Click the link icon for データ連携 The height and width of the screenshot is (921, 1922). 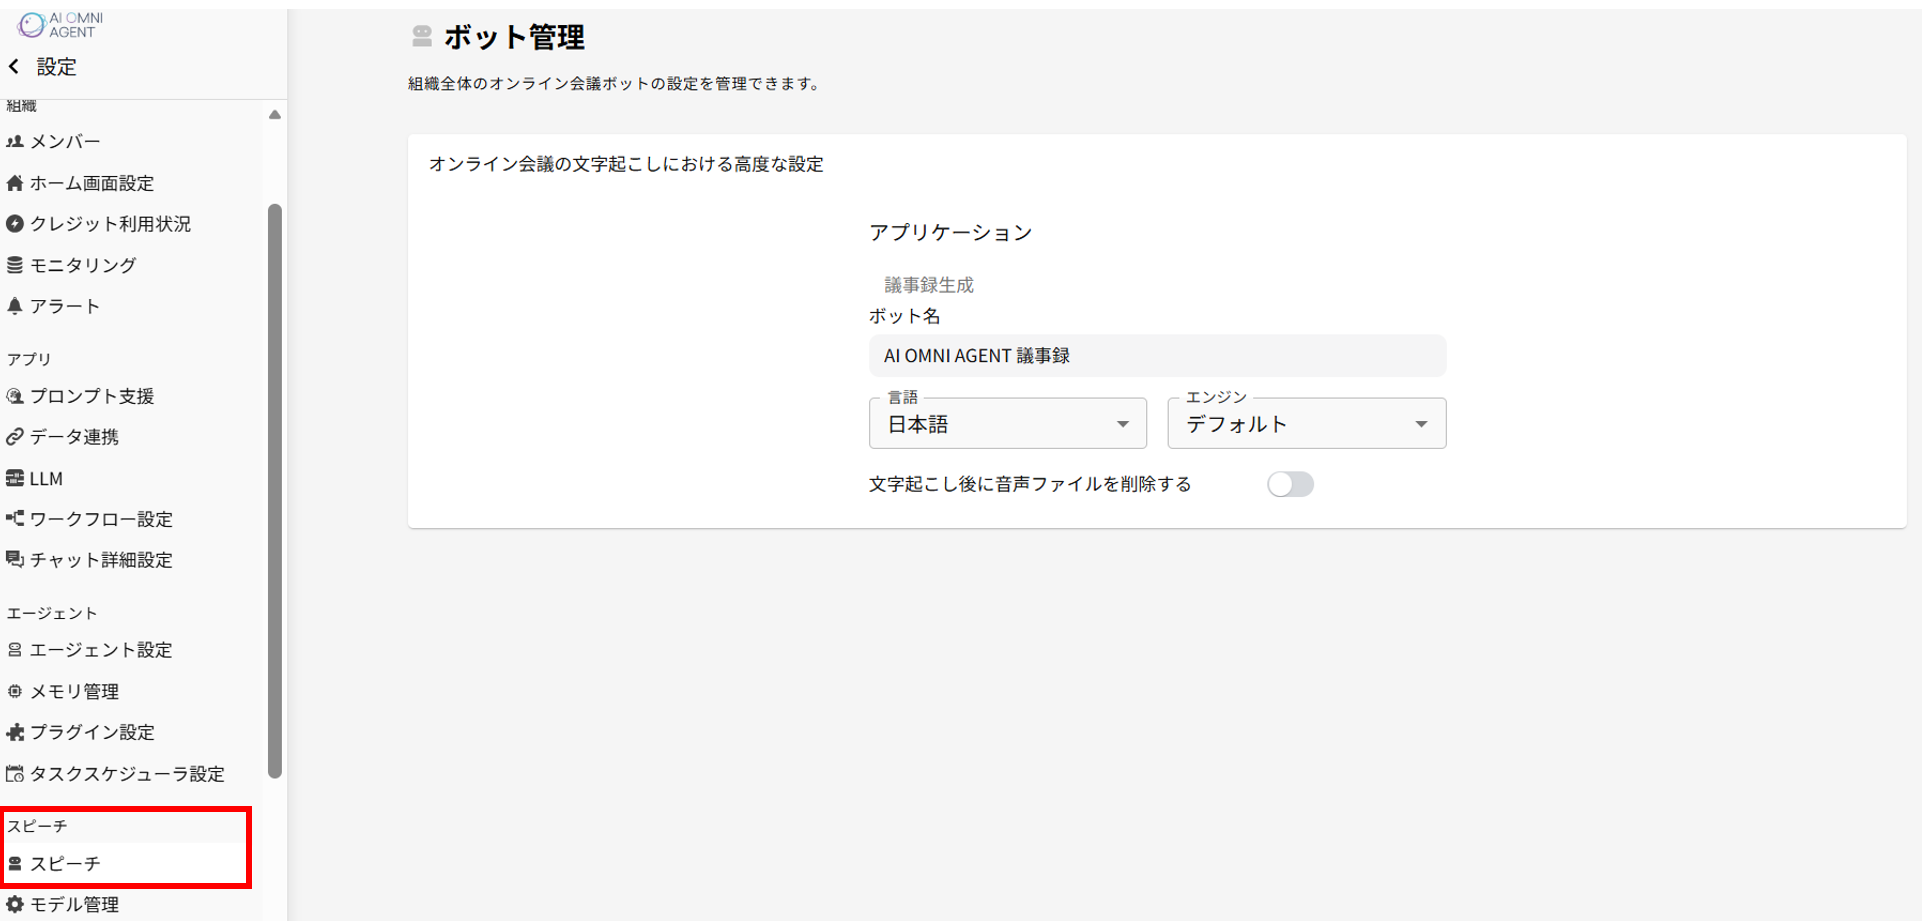click(x=15, y=437)
